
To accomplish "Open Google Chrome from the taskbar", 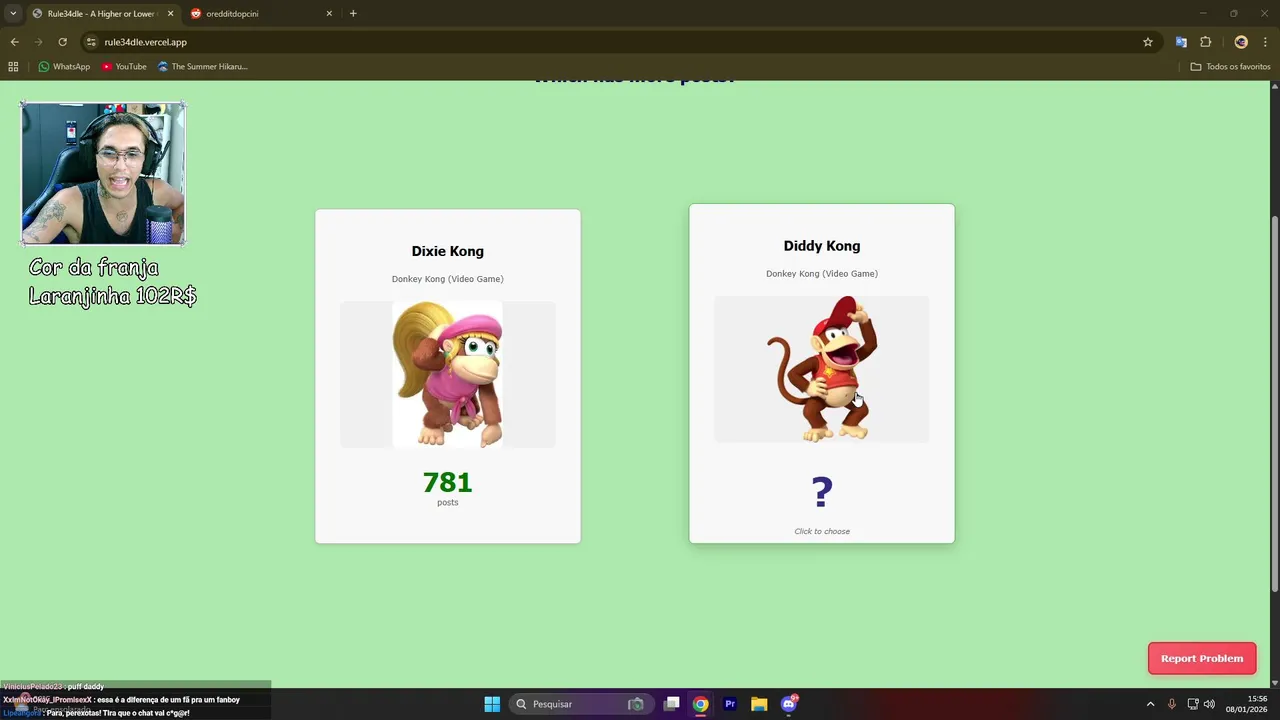I will click(x=701, y=704).
